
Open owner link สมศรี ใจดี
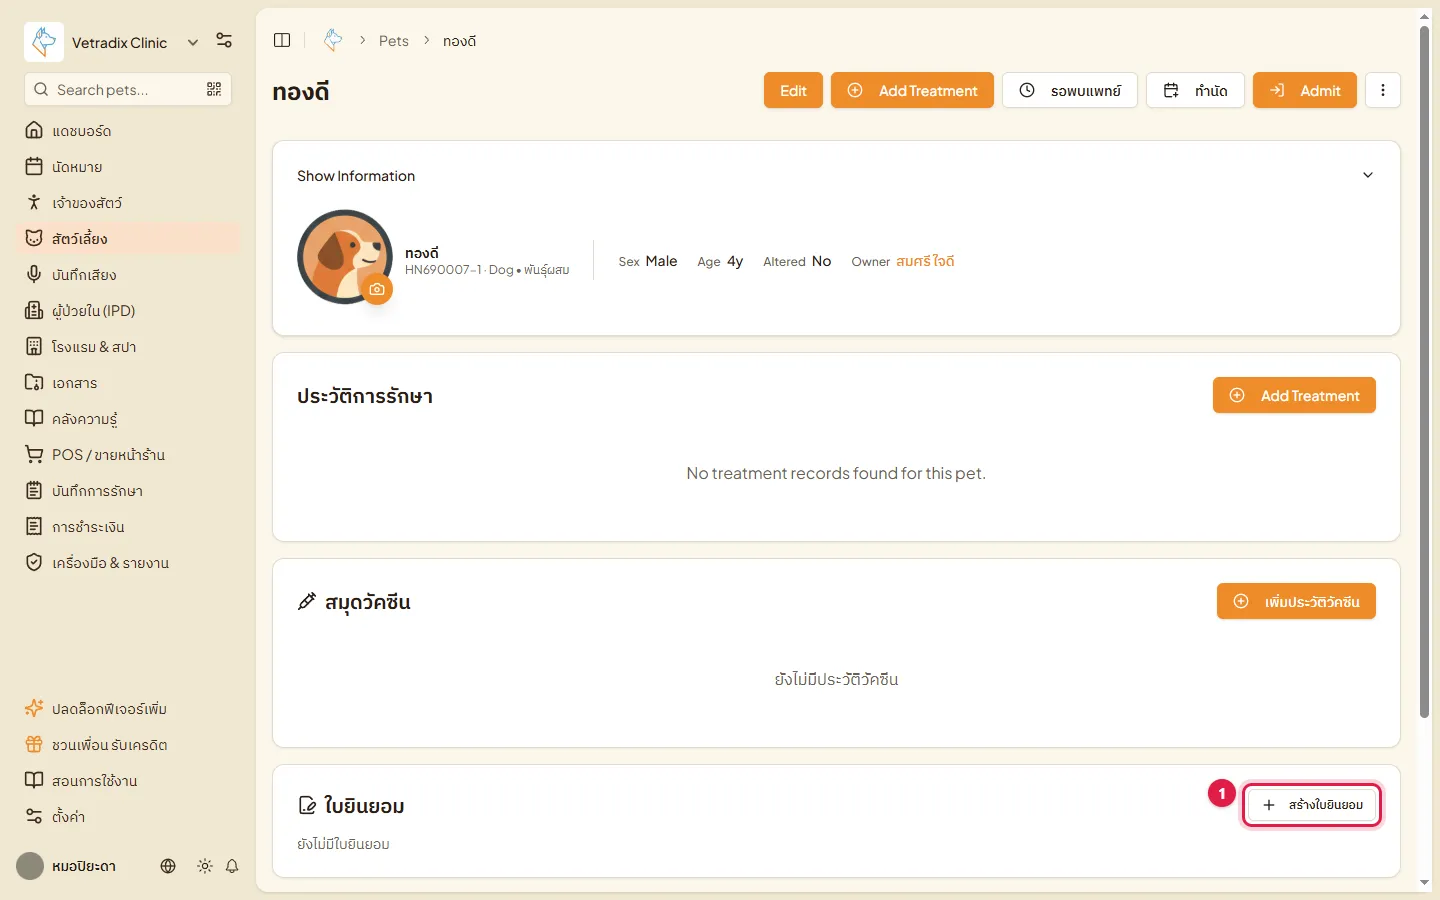click(925, 261)
